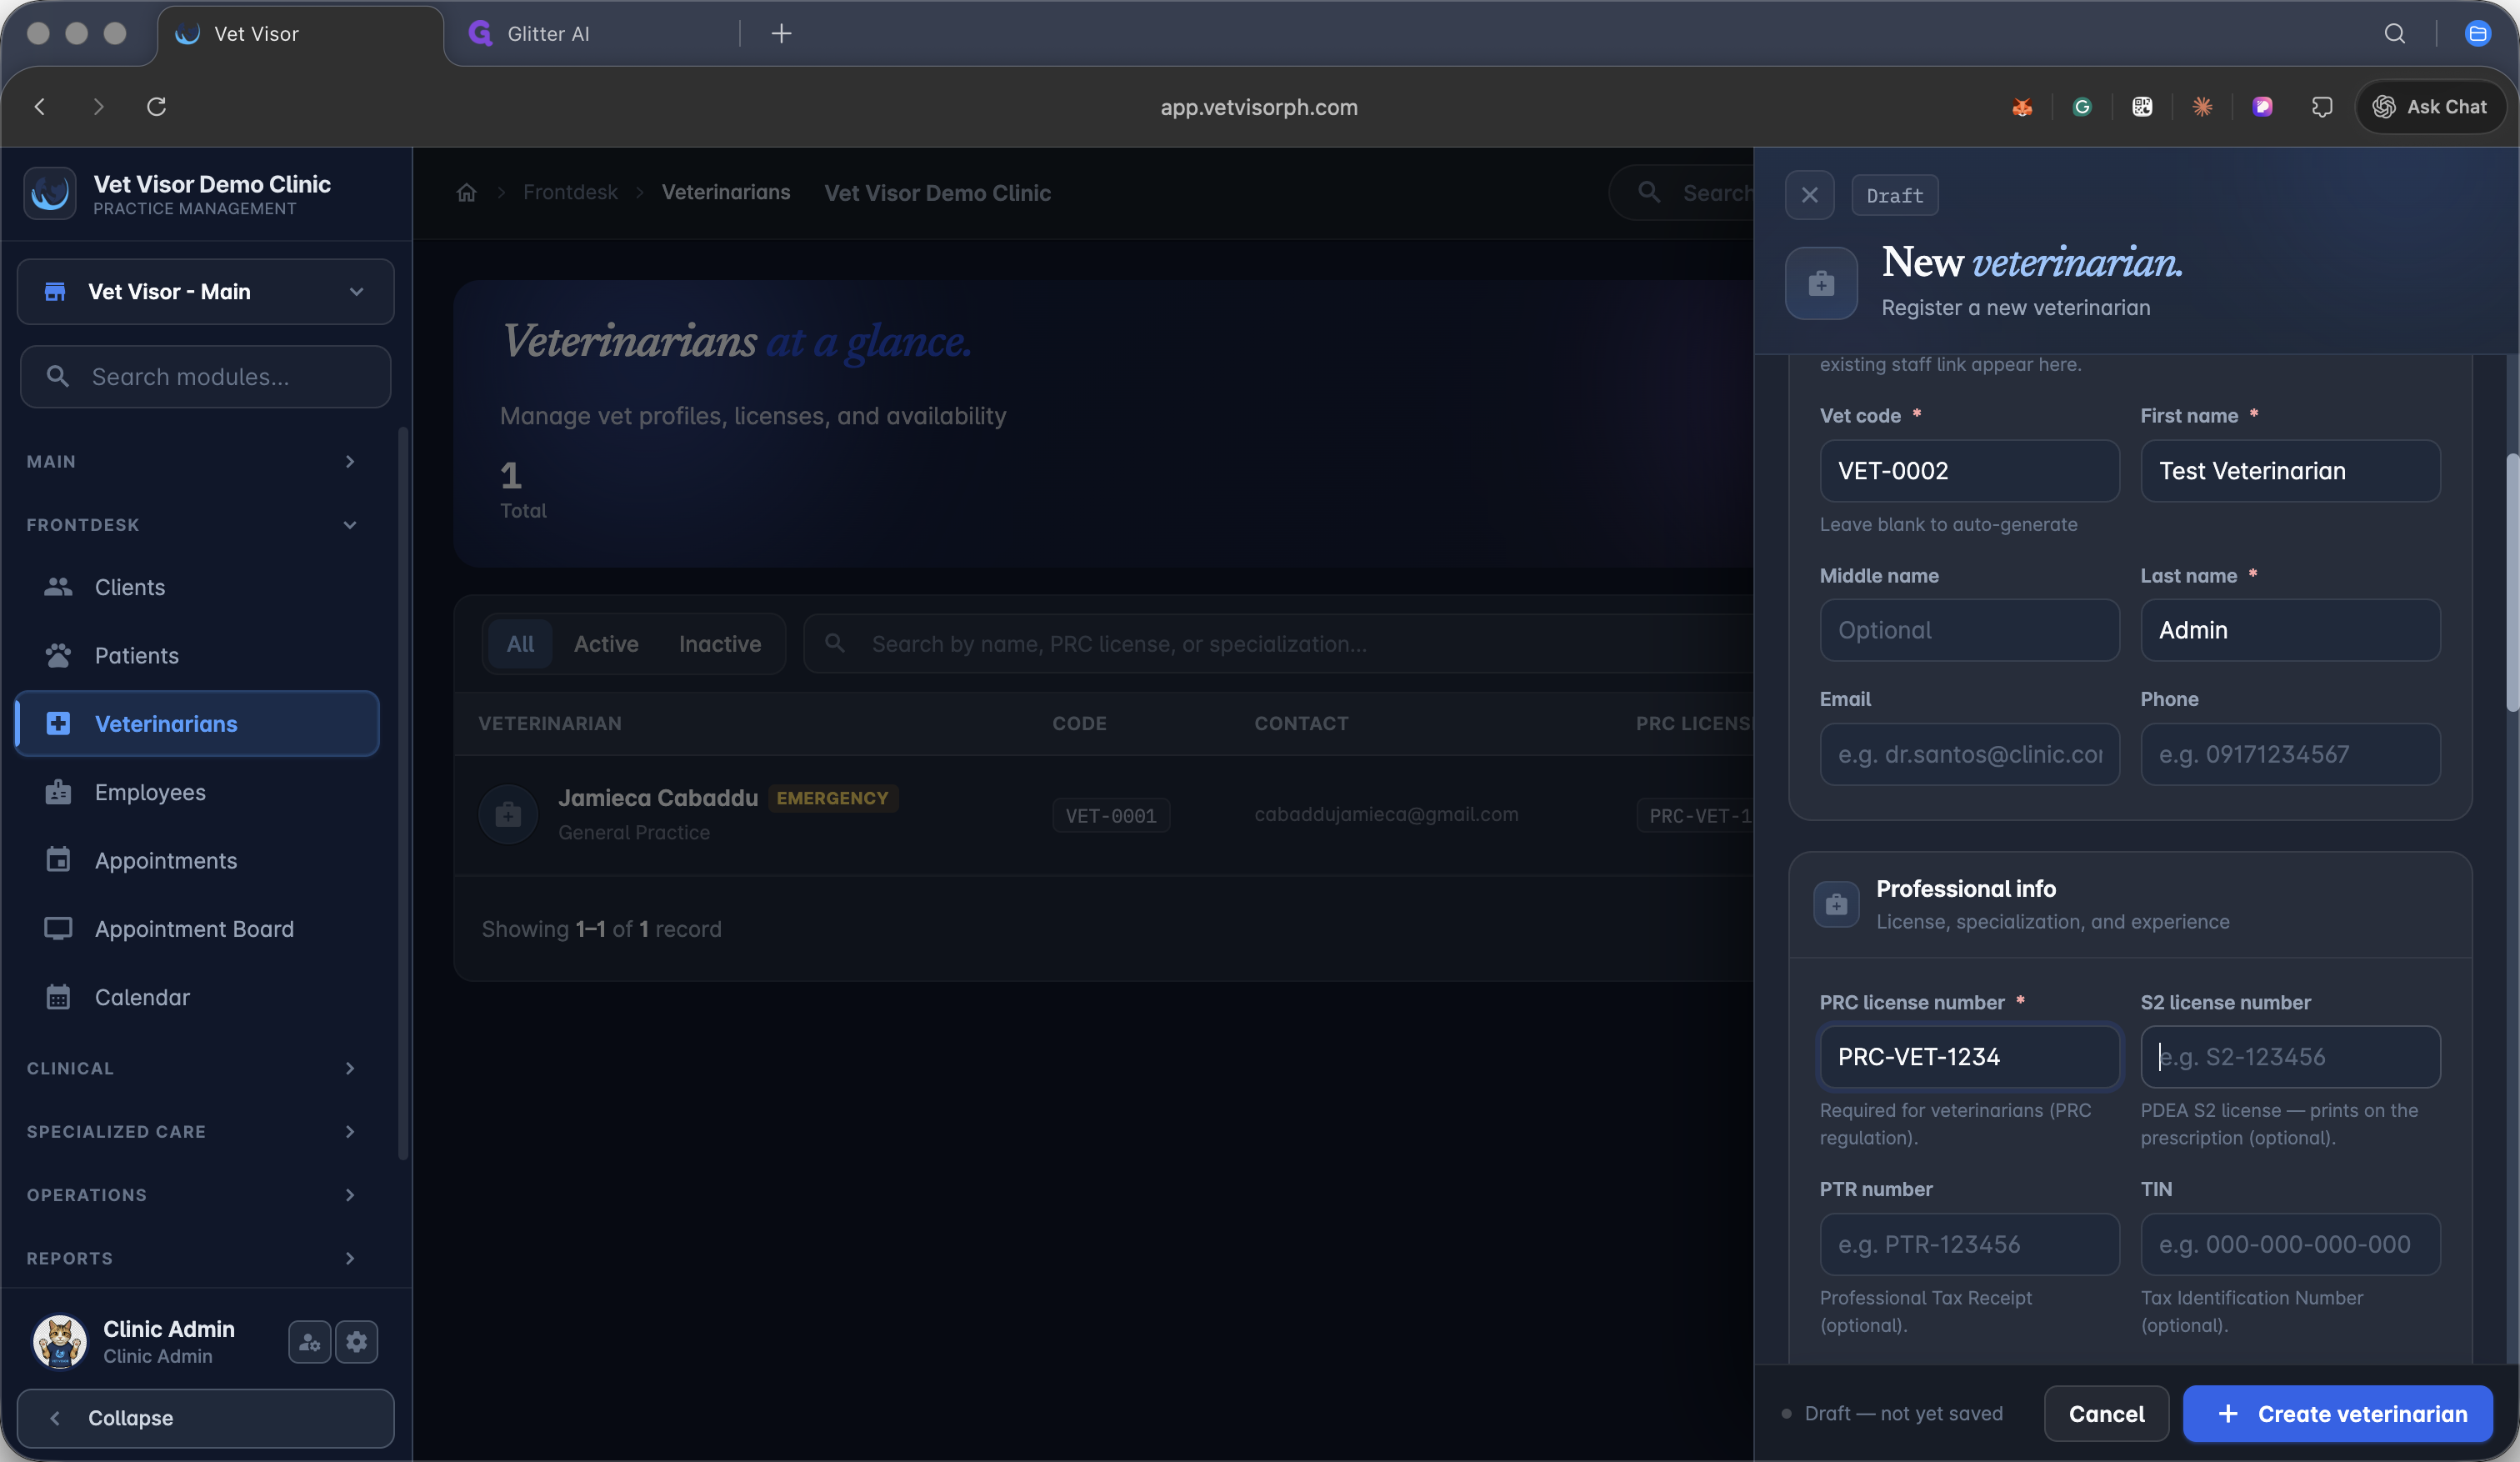Cancel the new veterinarian draft
2520x1462 pixels.
(x=2106, y=1413)
